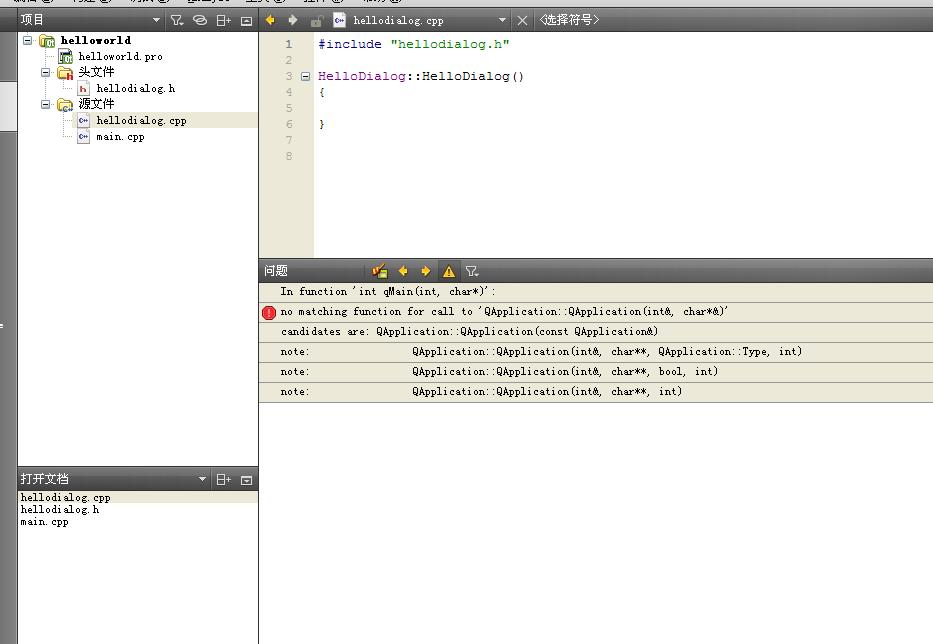The width and height of the screenshot is (933, 644).
Task: Click HelloDialog::HelloDialog() code line
Action: coord(421,76)
